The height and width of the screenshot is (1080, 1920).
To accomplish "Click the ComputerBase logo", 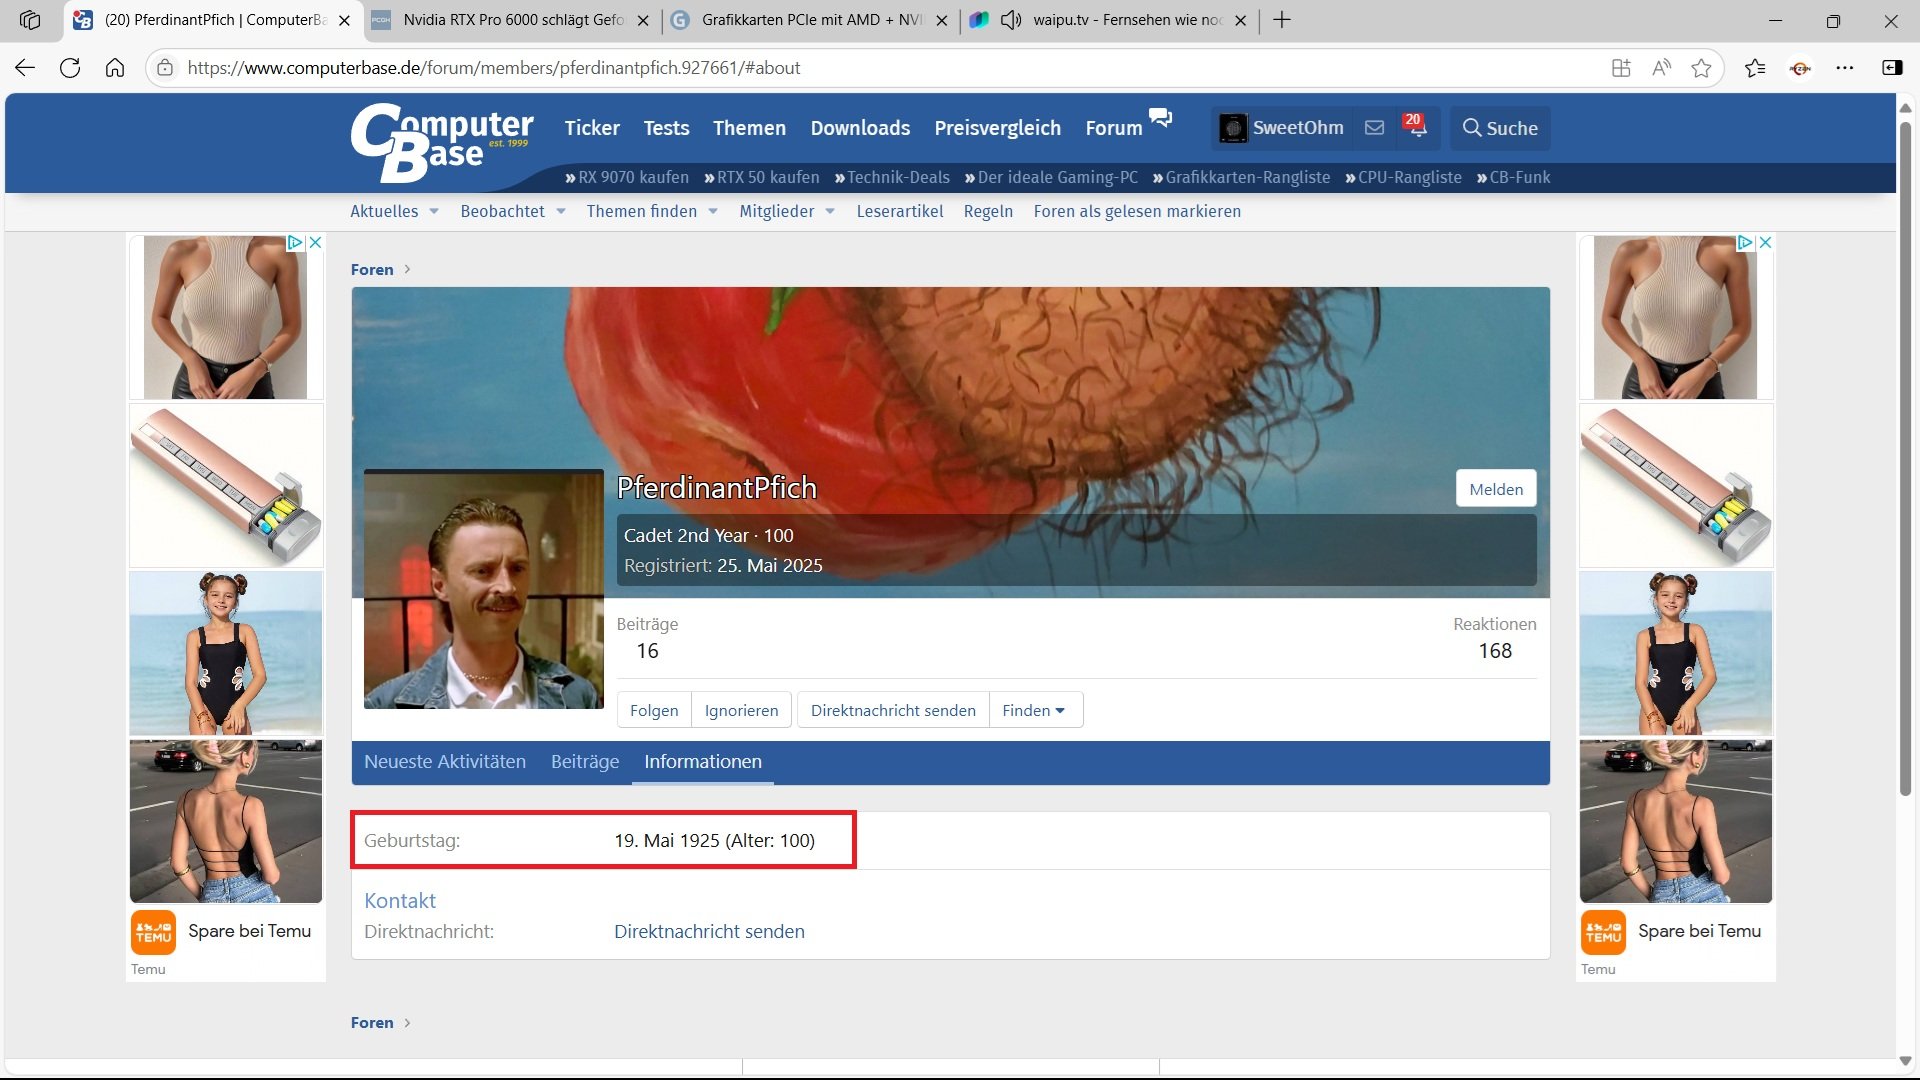I will pyautogui.click(x=441, y=143).
